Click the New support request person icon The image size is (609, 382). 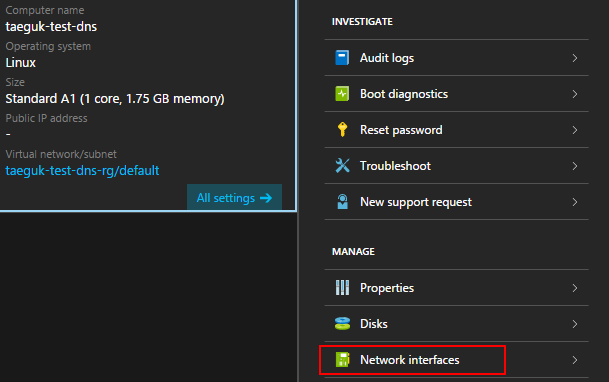(x=342, y=202)
